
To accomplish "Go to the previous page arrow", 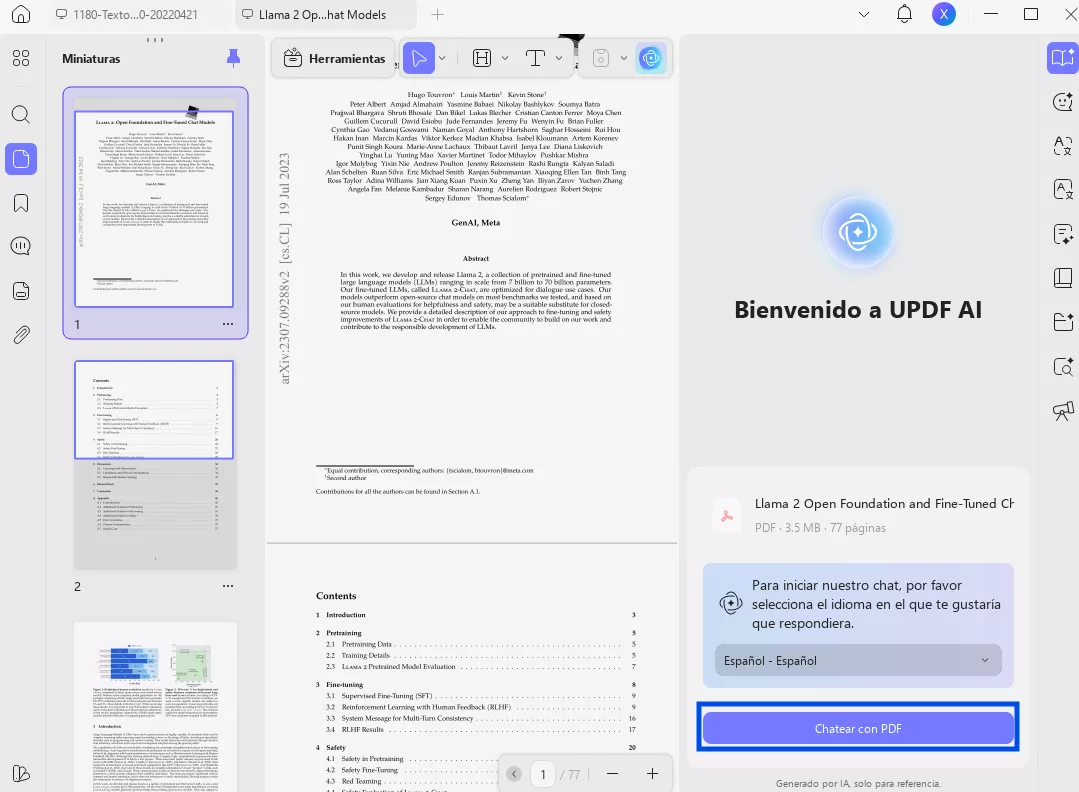I will (x=513, y=774).
